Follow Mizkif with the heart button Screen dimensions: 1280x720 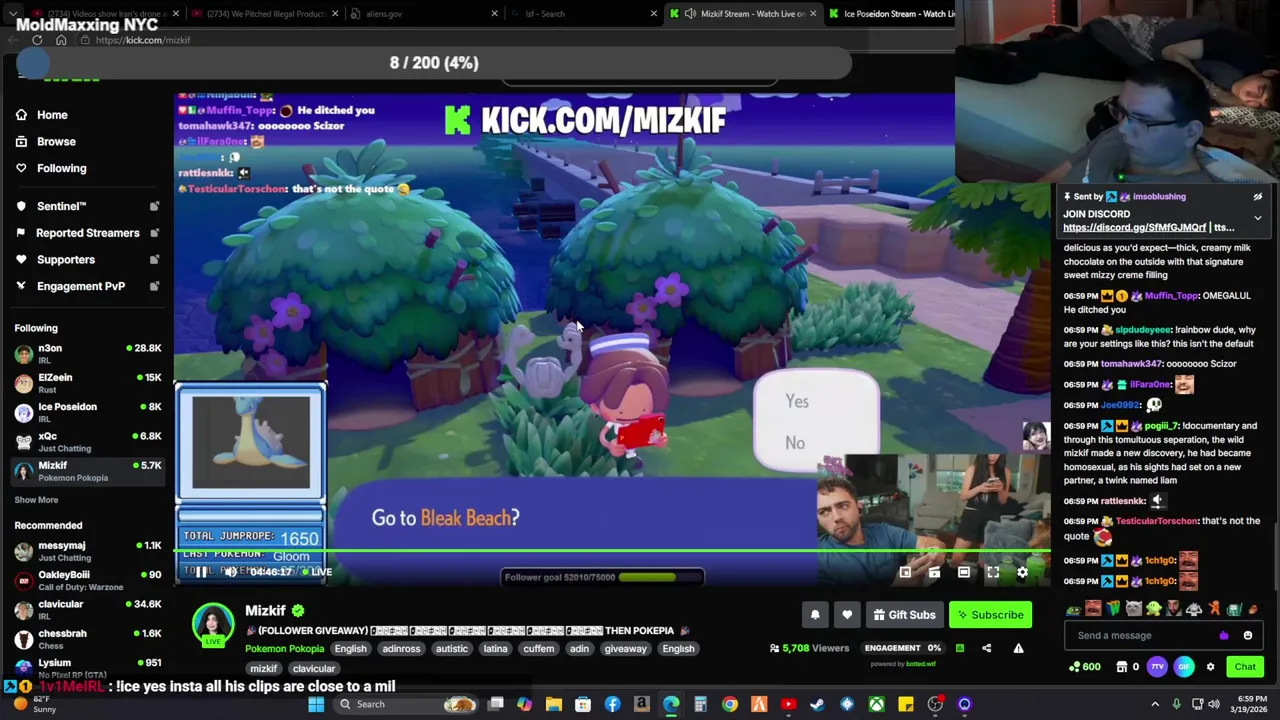point(847,615)
